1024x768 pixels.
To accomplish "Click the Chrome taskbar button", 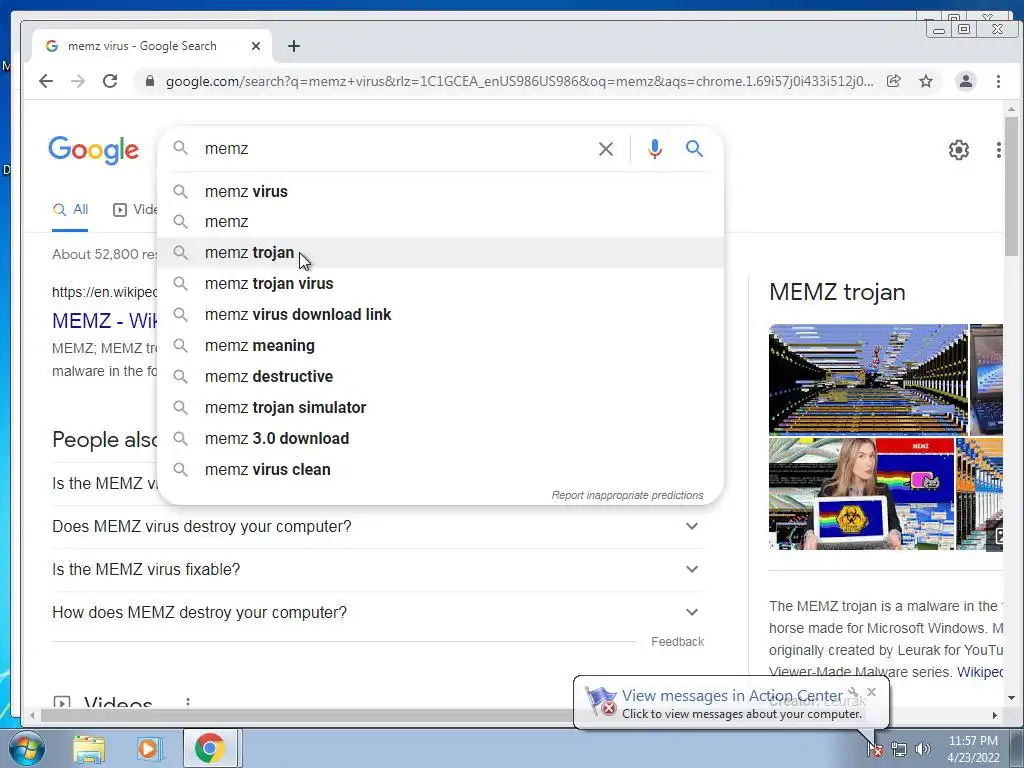I will [210, 748].
